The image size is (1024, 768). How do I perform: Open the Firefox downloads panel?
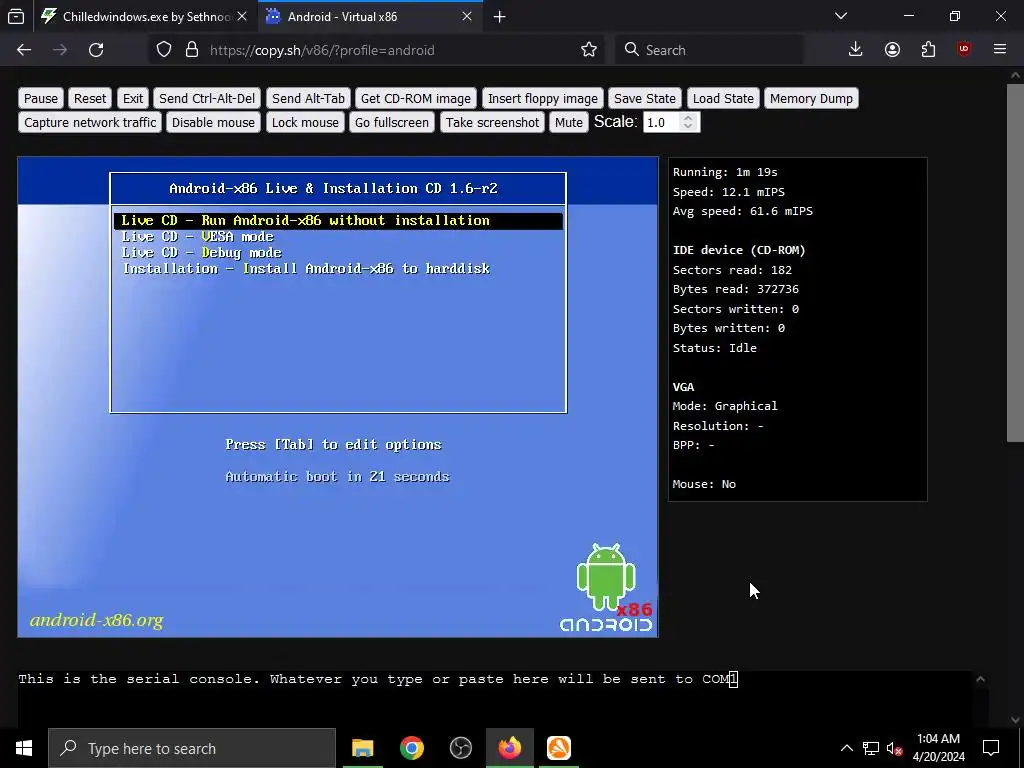[856, 50]
